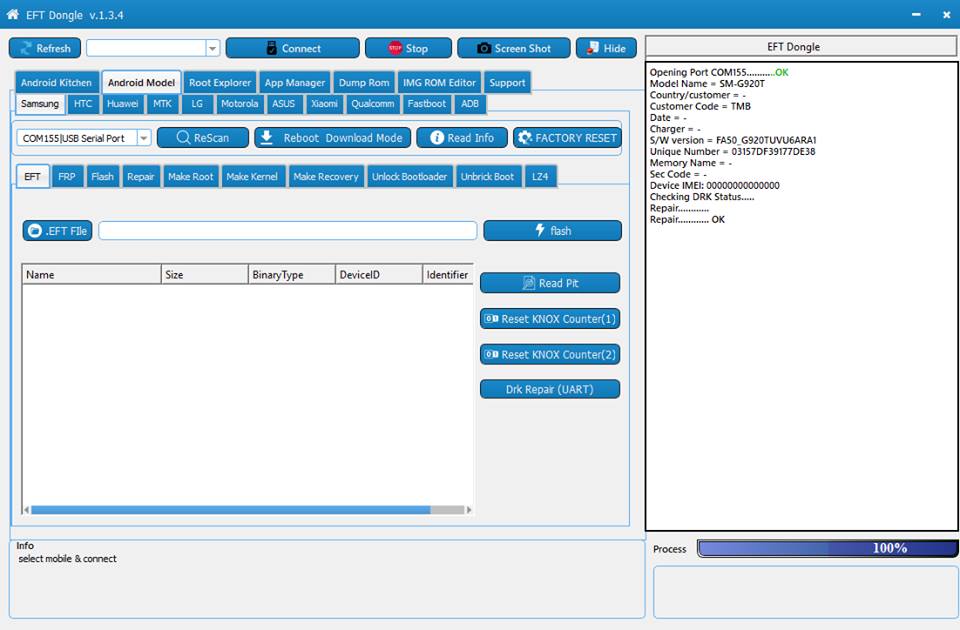
Task: Click the home icon in title bar
Action: tap(13, 14)
